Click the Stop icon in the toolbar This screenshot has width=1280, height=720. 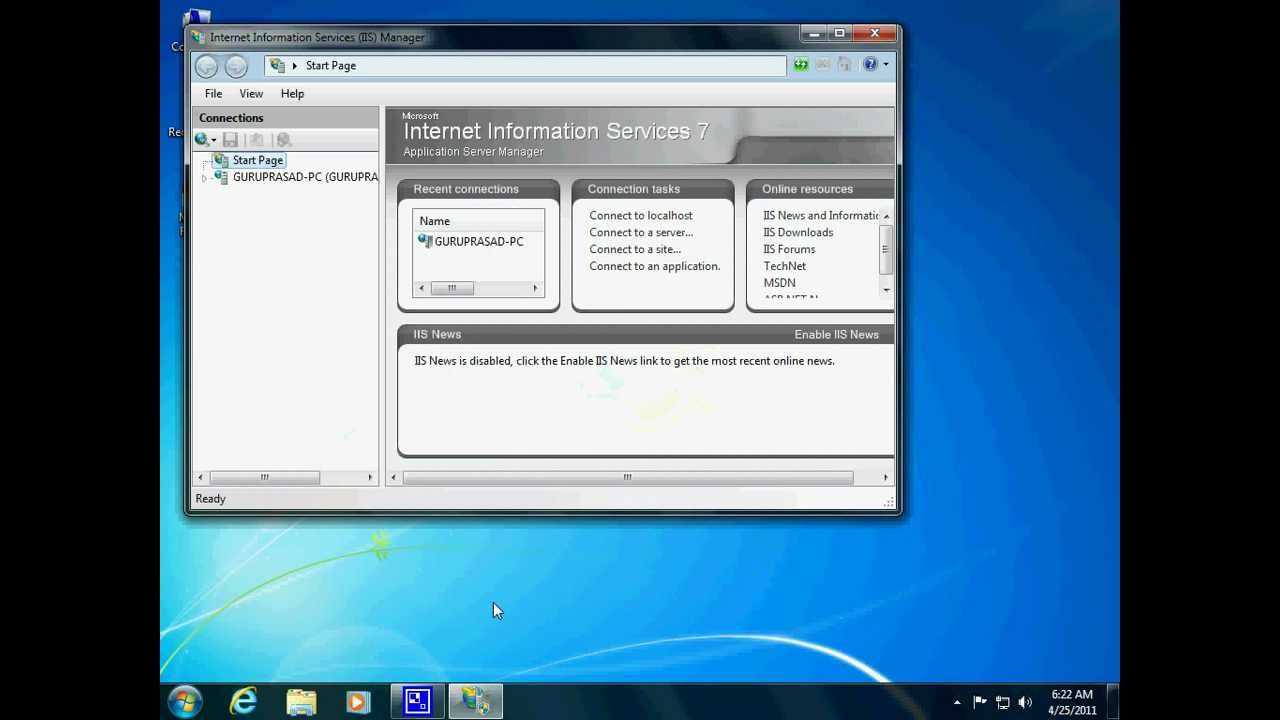pos(823,65)
